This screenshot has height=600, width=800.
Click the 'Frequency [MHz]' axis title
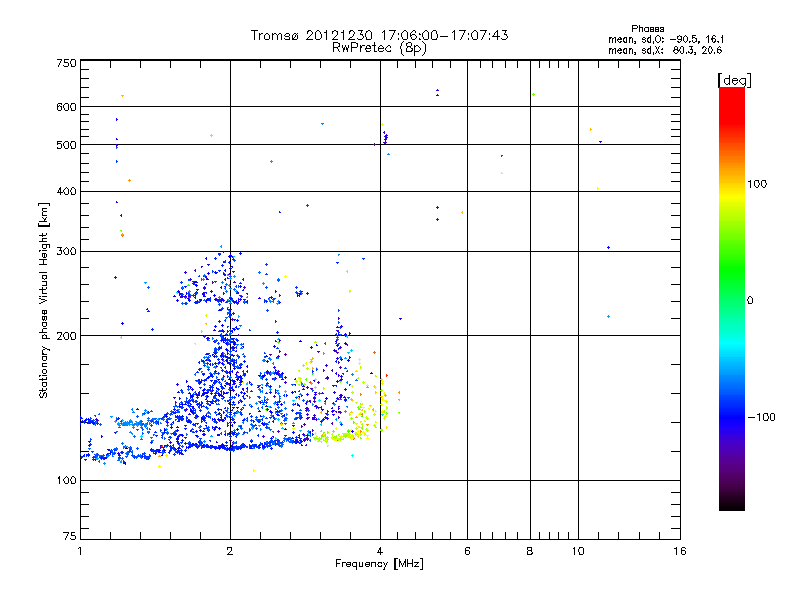point(379,564)
